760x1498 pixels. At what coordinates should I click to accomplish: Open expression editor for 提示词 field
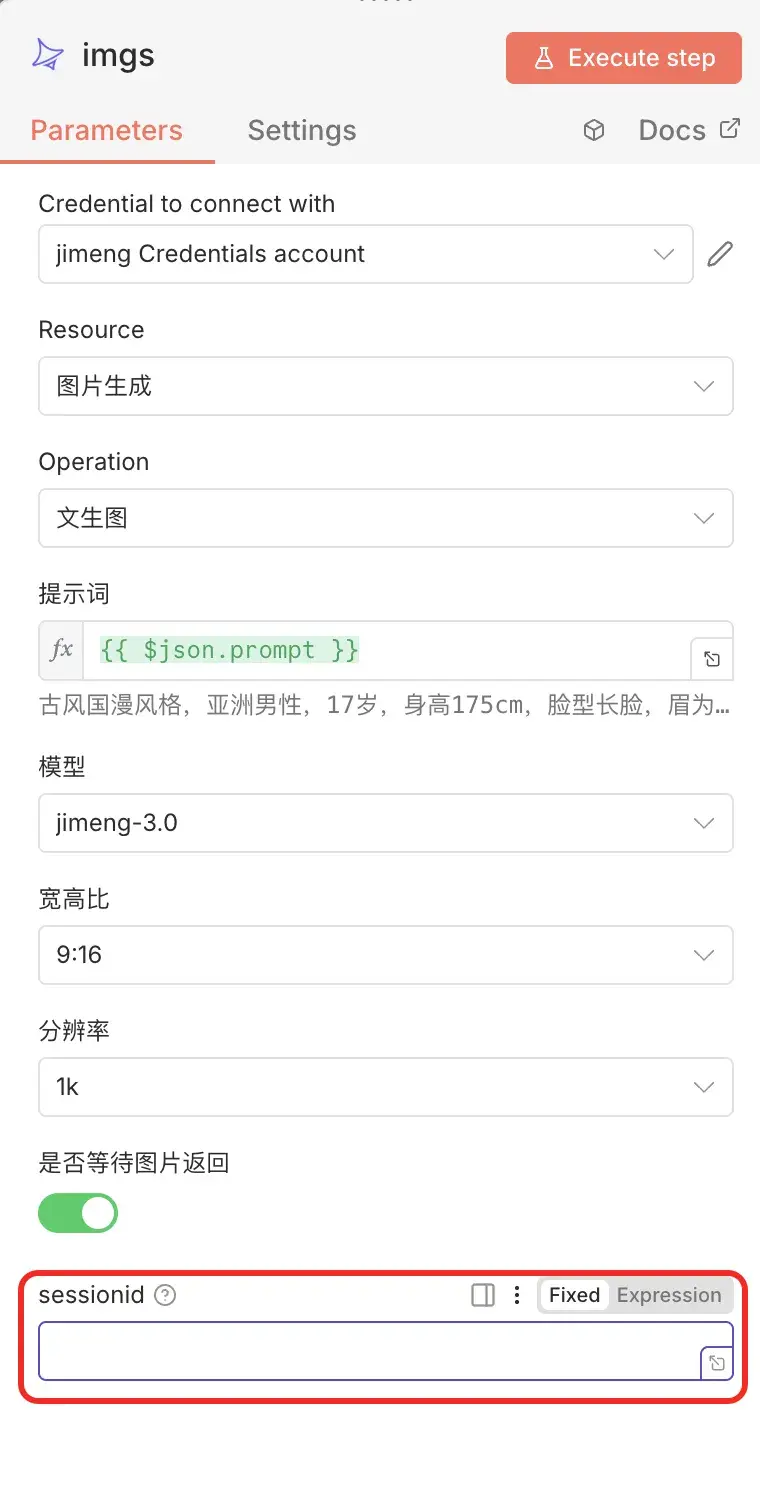pyautogui.click(x=711, y=659)
